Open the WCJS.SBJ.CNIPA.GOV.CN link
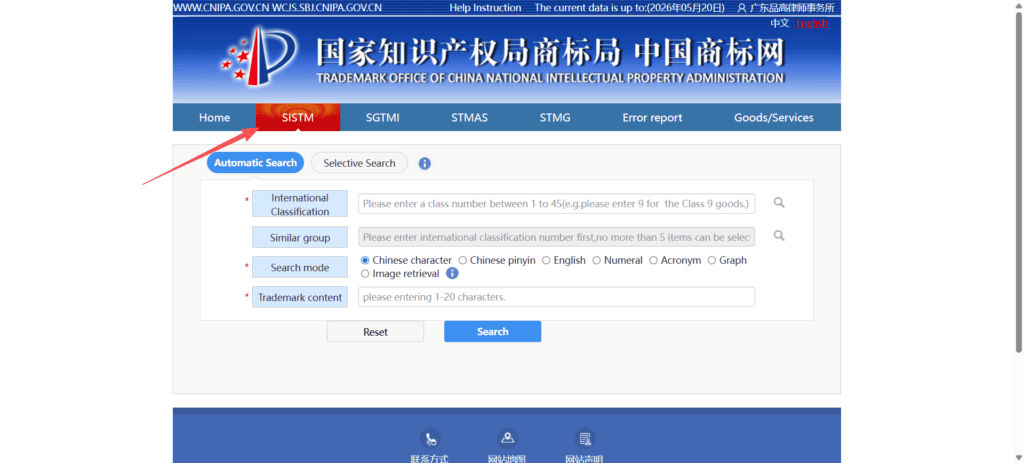The image size is (1024, 463). [x=327, y=8]
